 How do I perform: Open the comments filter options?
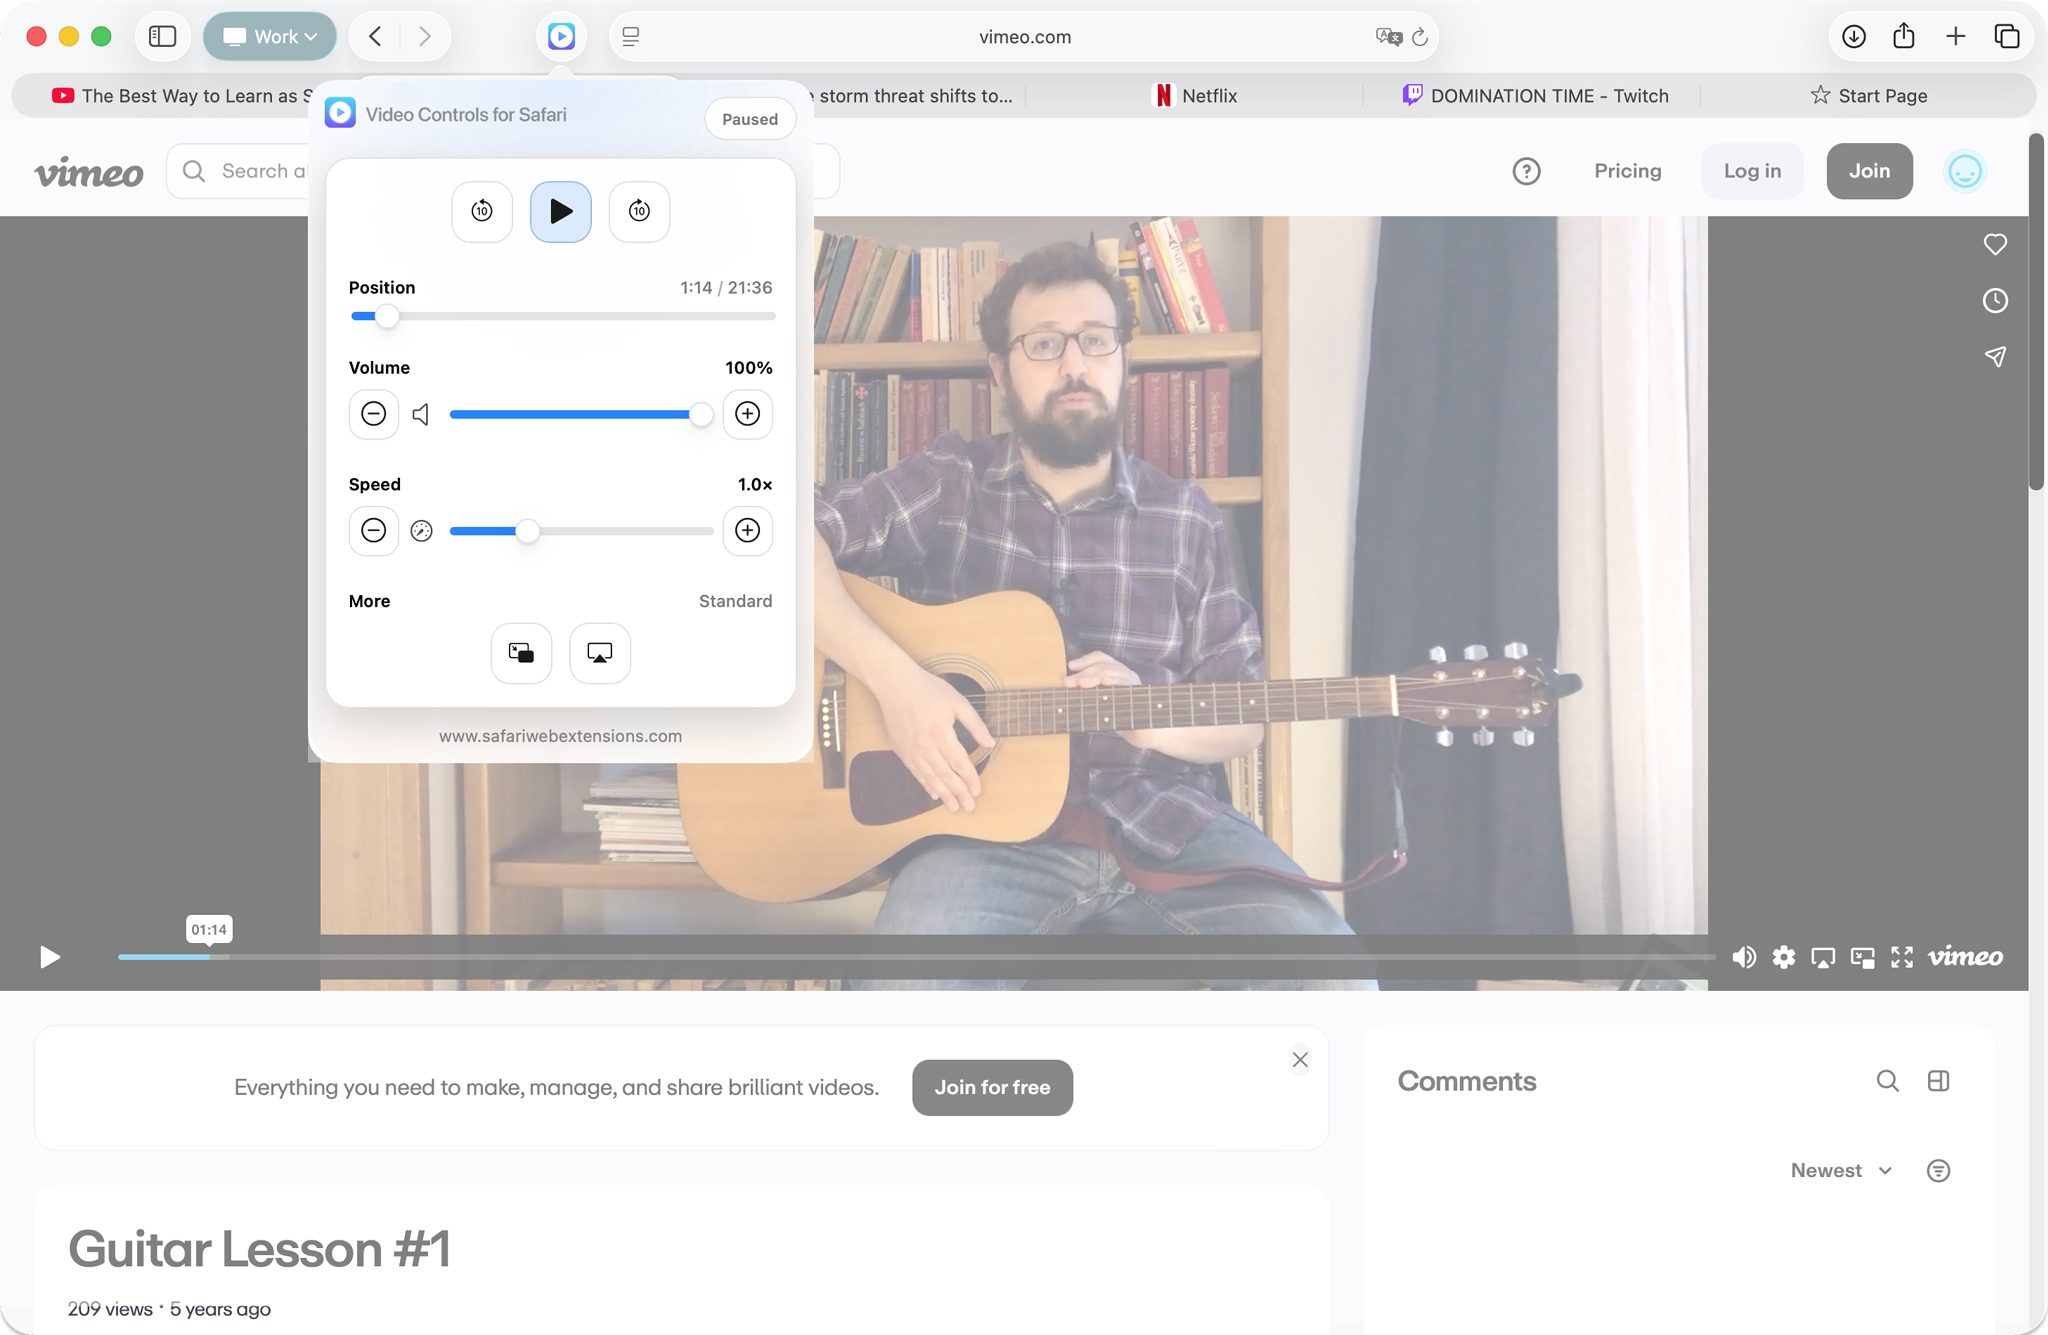(x=1938, y=1170)
